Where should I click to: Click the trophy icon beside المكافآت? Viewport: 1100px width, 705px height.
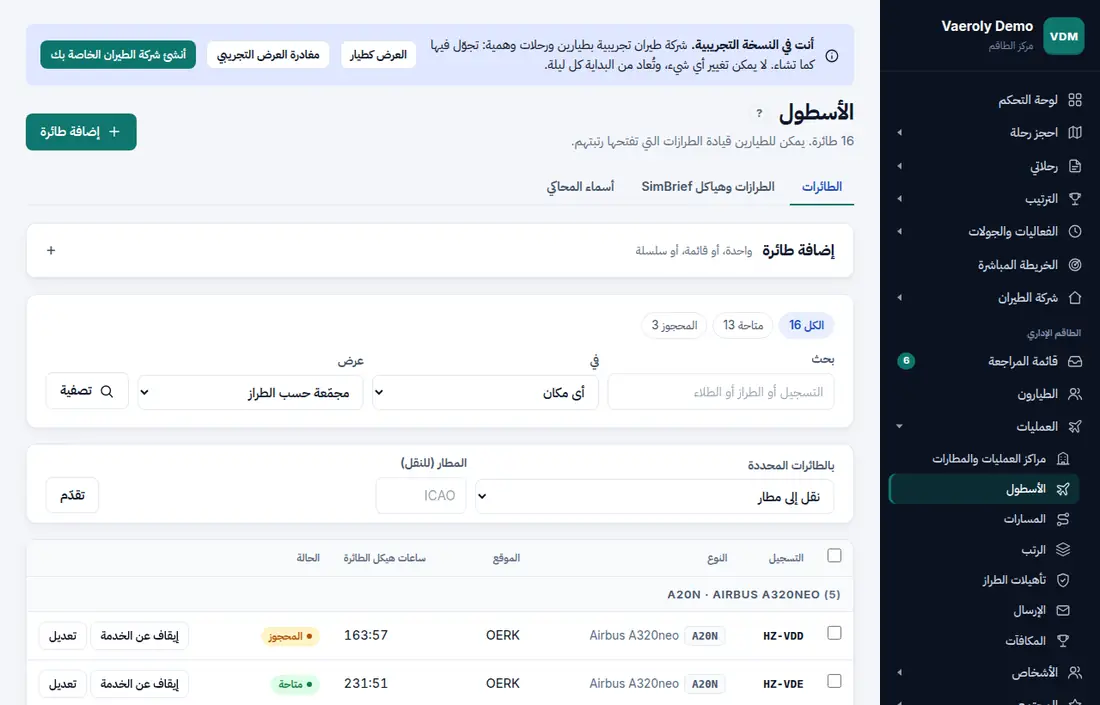click(1063, 640)
